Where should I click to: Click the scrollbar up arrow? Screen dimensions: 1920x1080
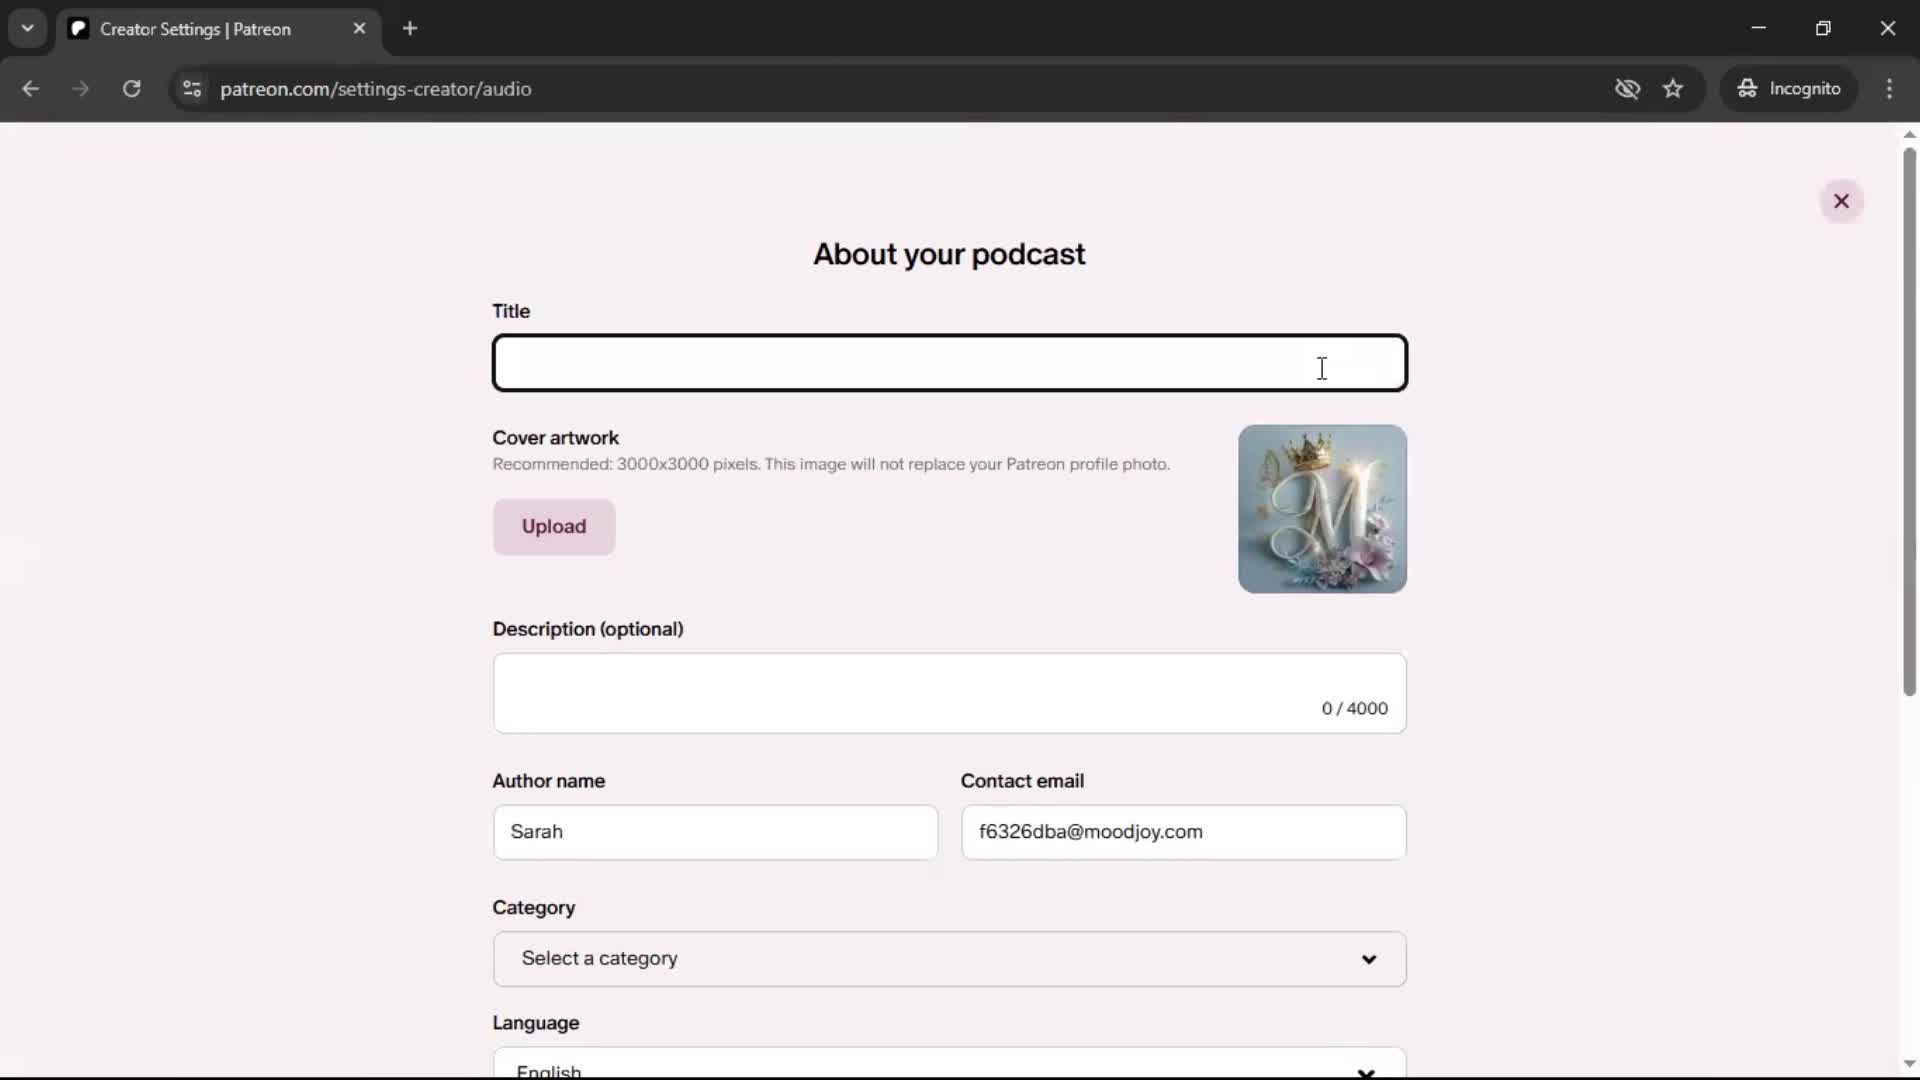pos(1909,134)
